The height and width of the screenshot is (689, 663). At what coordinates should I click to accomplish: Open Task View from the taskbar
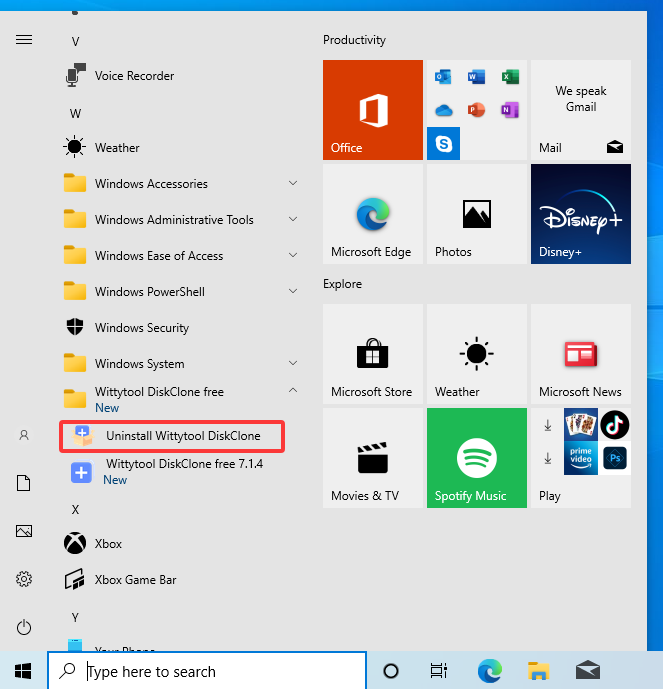pos(438,671)
